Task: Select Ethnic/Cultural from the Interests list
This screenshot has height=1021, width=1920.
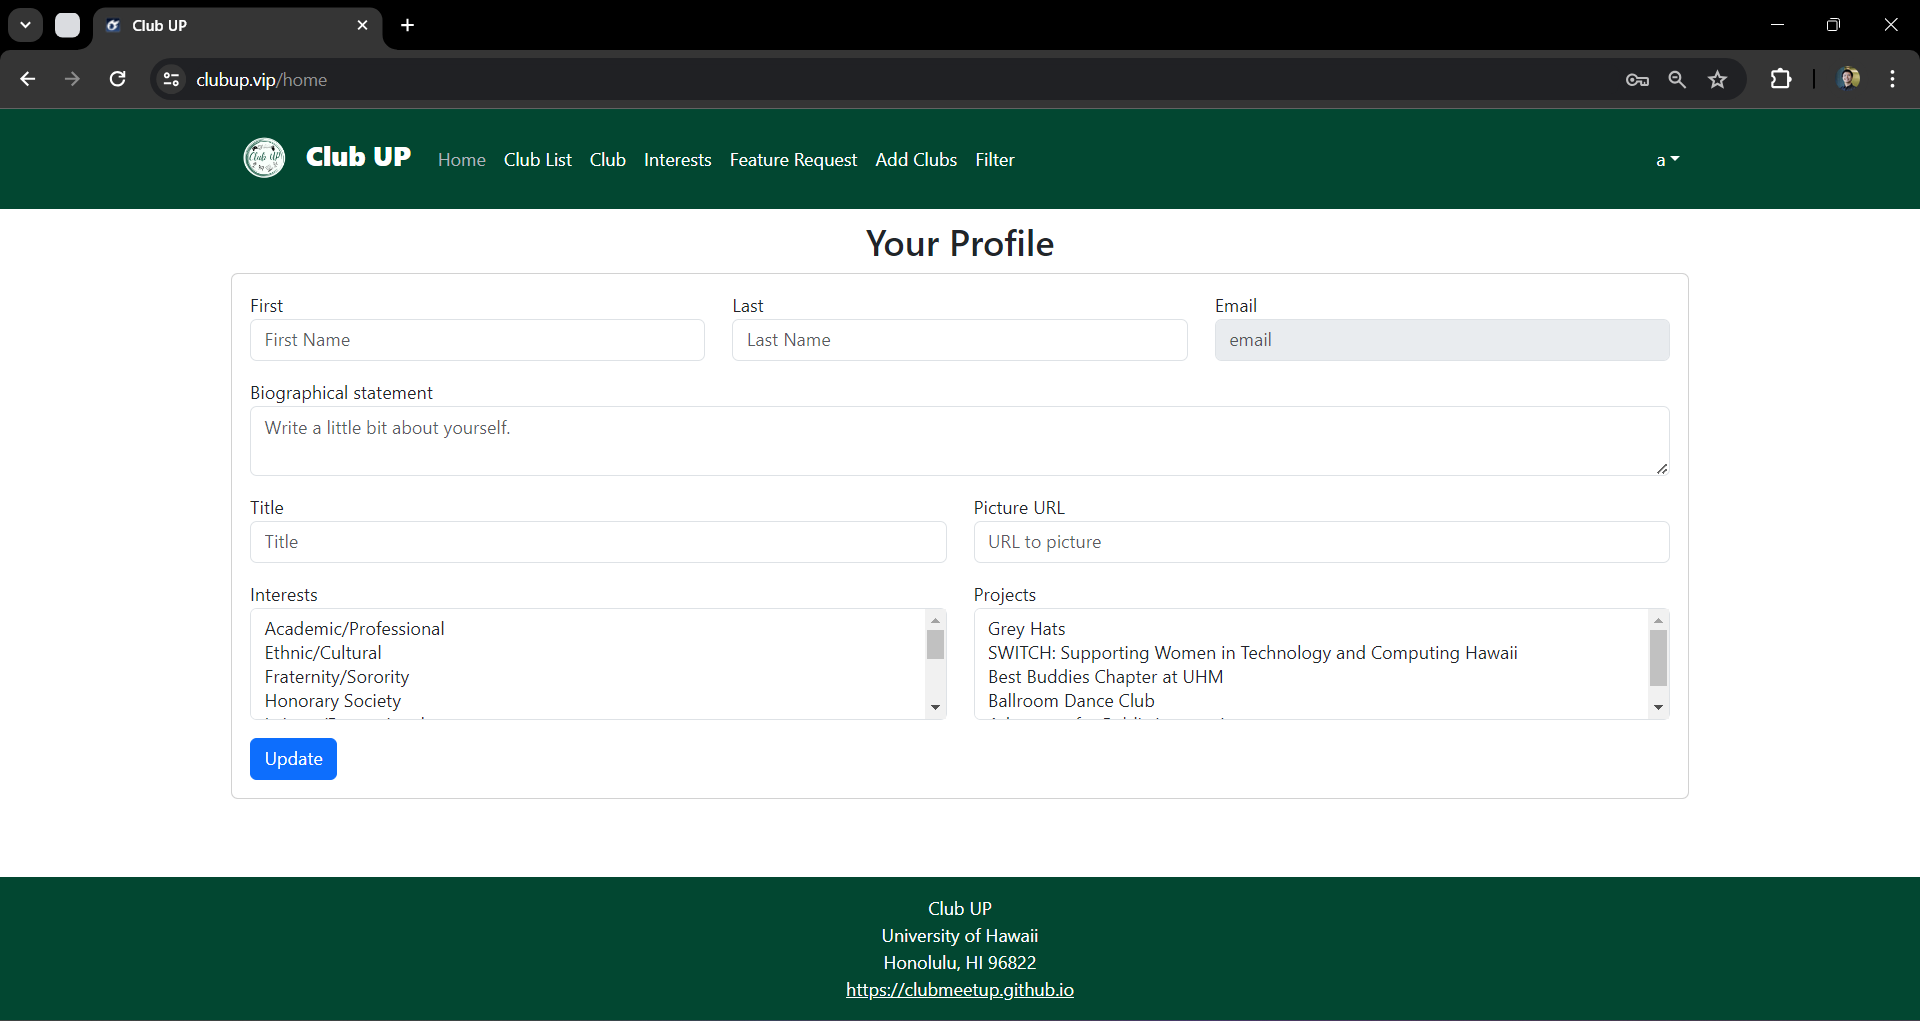Action: coord(322,652)
